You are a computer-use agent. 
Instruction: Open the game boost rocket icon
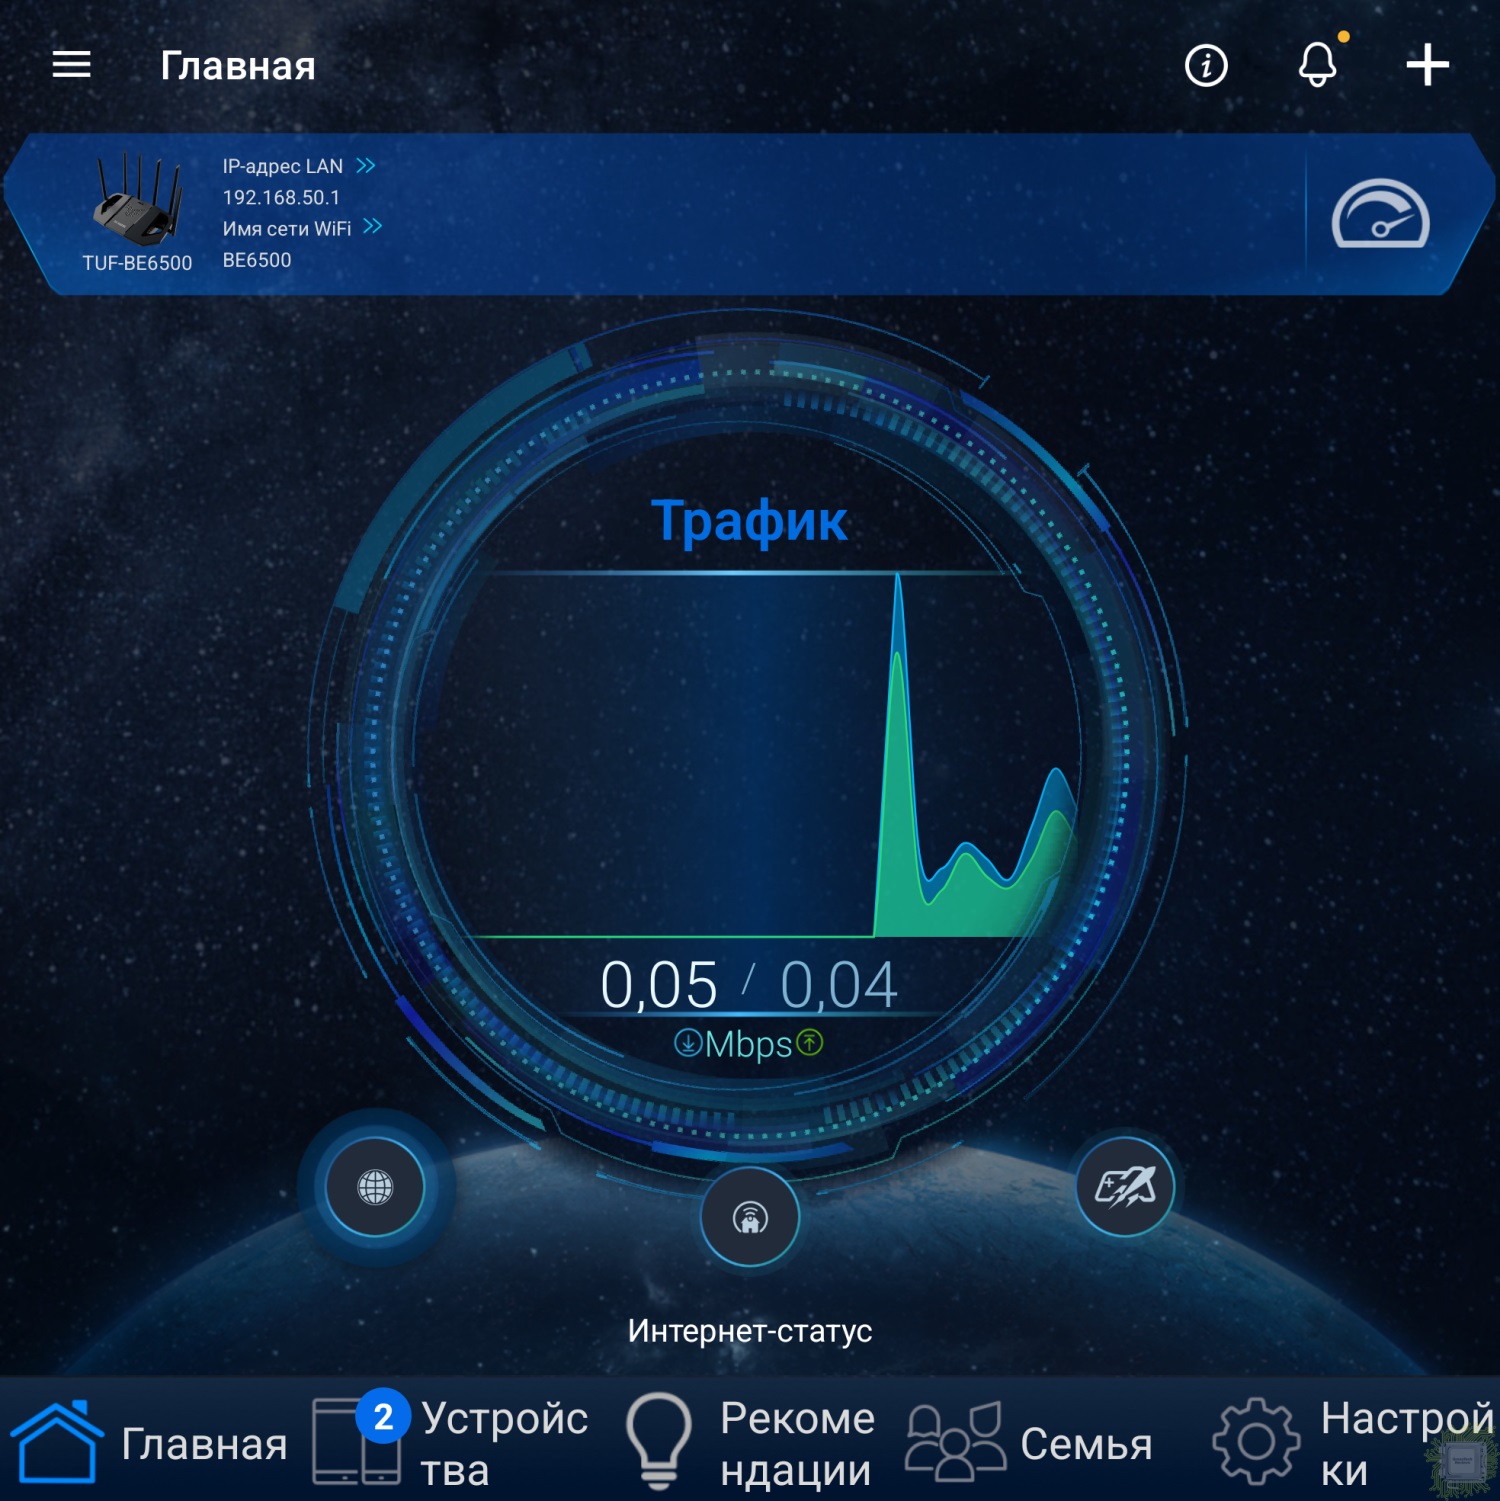point(1125,1187)
